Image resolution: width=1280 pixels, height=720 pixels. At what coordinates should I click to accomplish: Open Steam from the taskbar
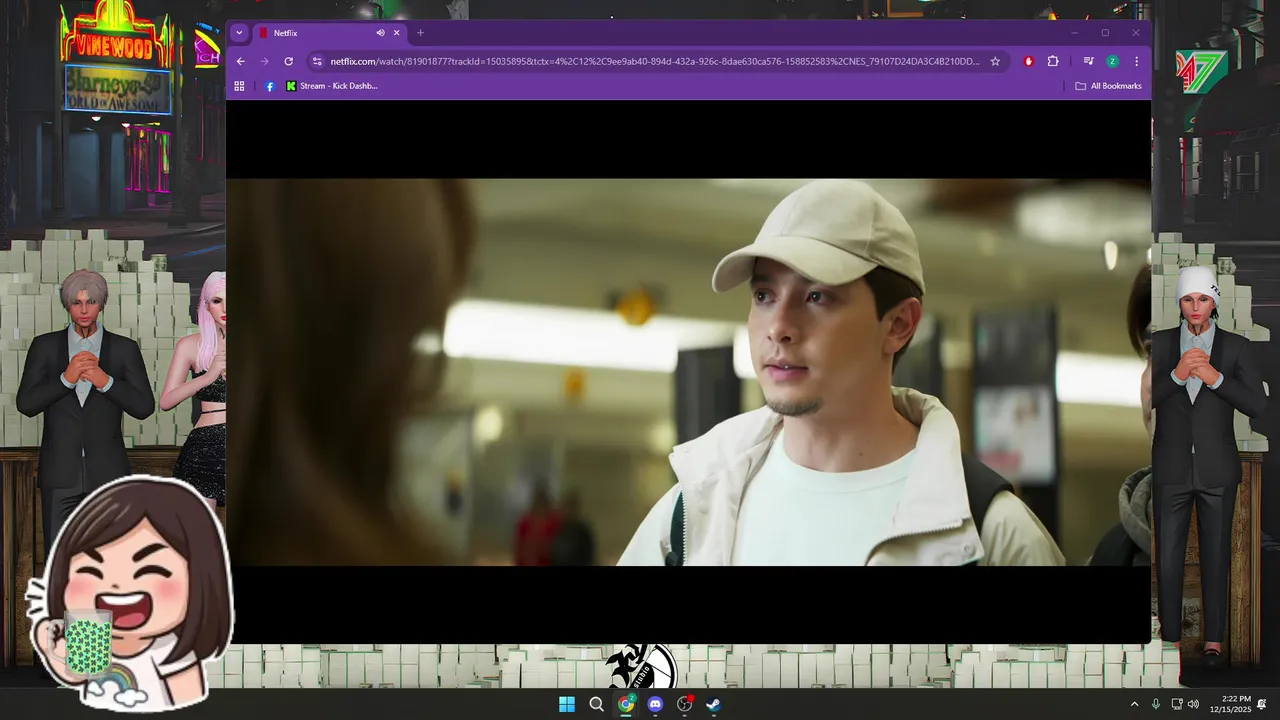[x=713, y=704]
